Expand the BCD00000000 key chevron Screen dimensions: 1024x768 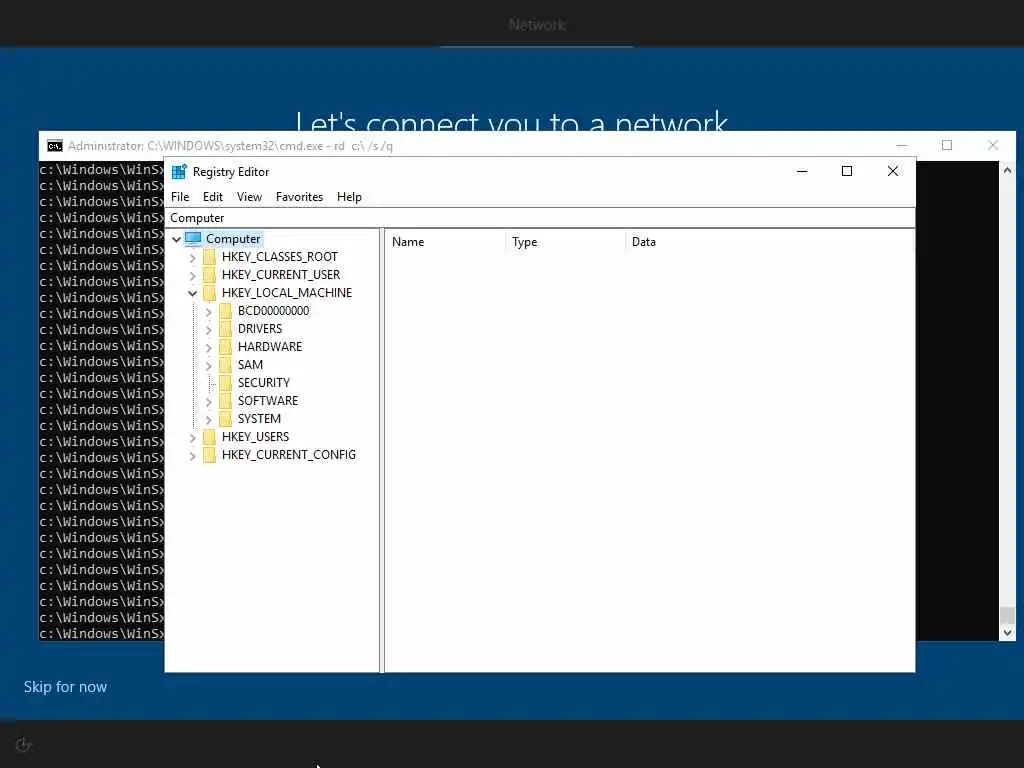pos(209,312)
